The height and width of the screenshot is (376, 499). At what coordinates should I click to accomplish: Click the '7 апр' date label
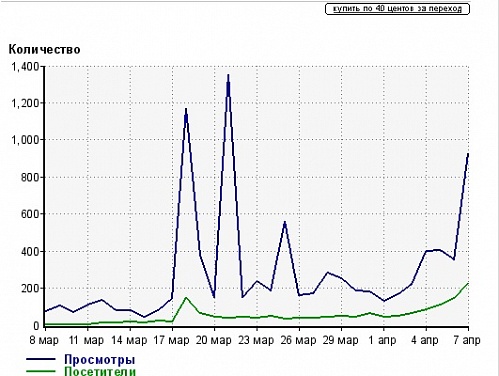pos(467,340)
